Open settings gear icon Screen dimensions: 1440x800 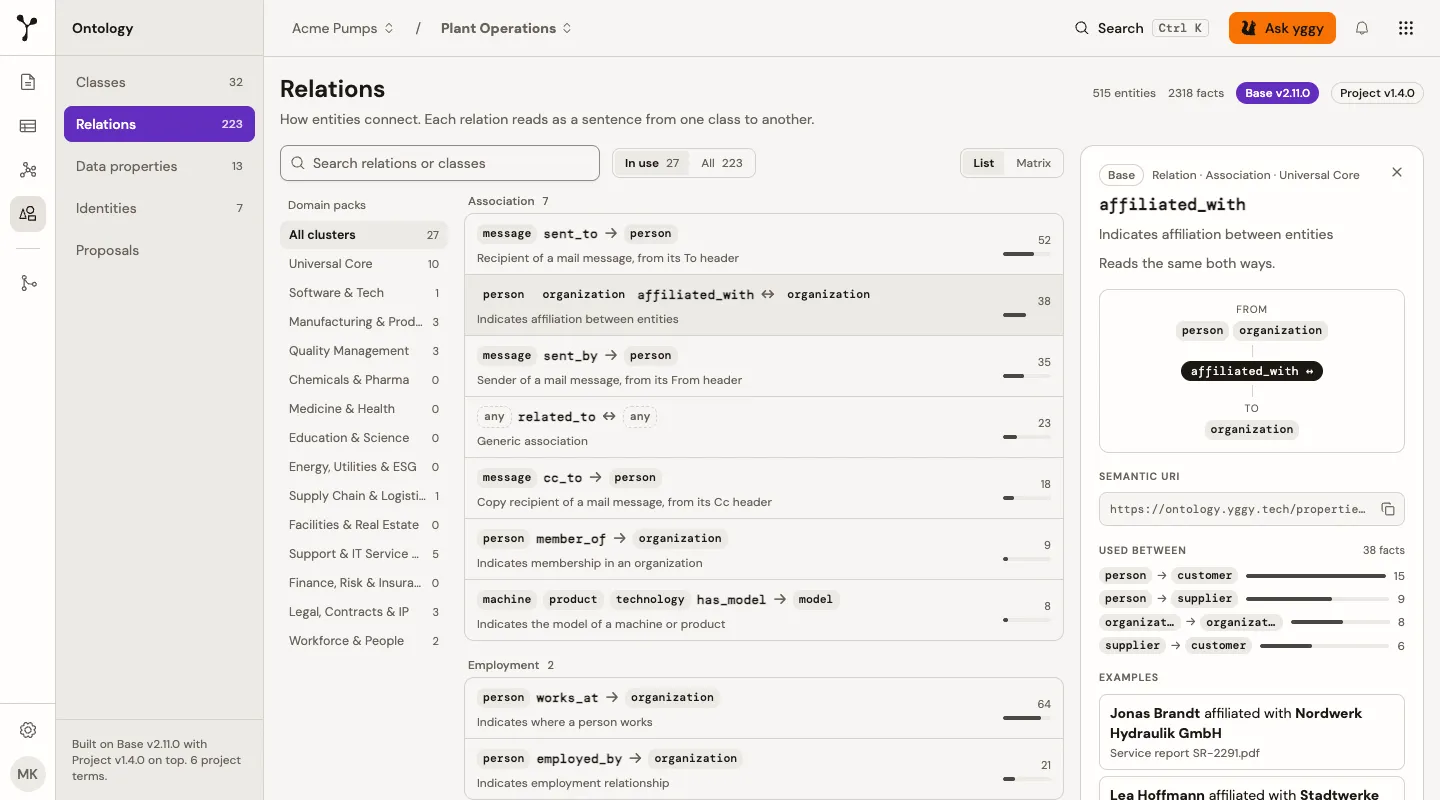point(28,730)
